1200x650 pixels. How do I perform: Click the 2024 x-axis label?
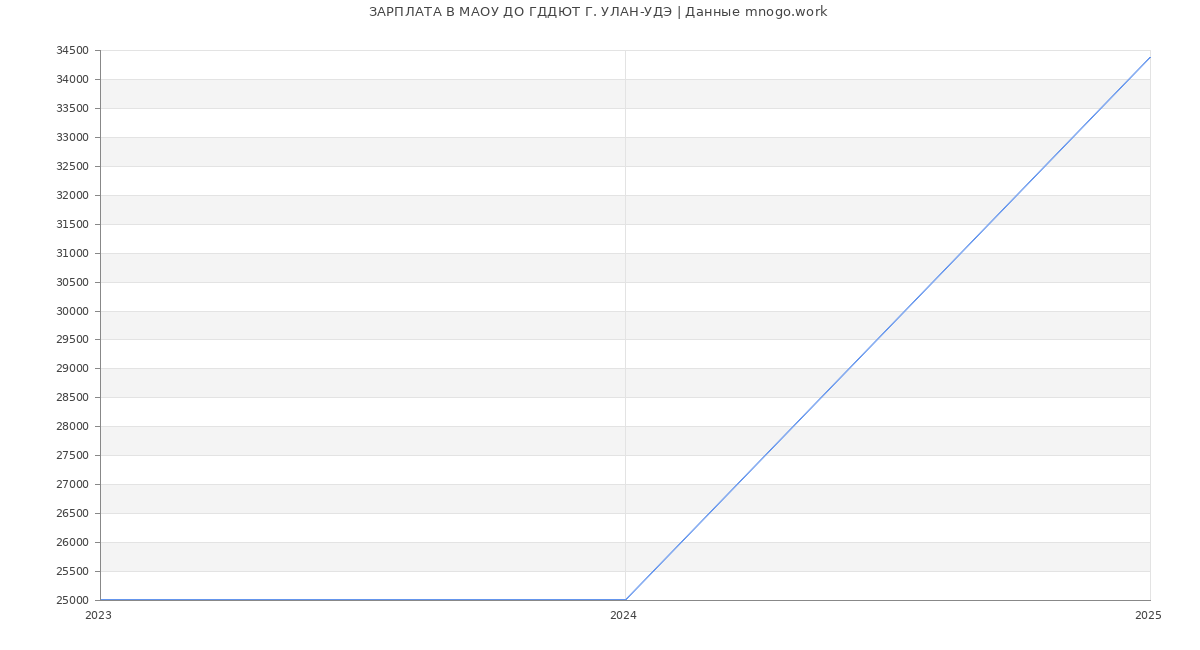623,616
